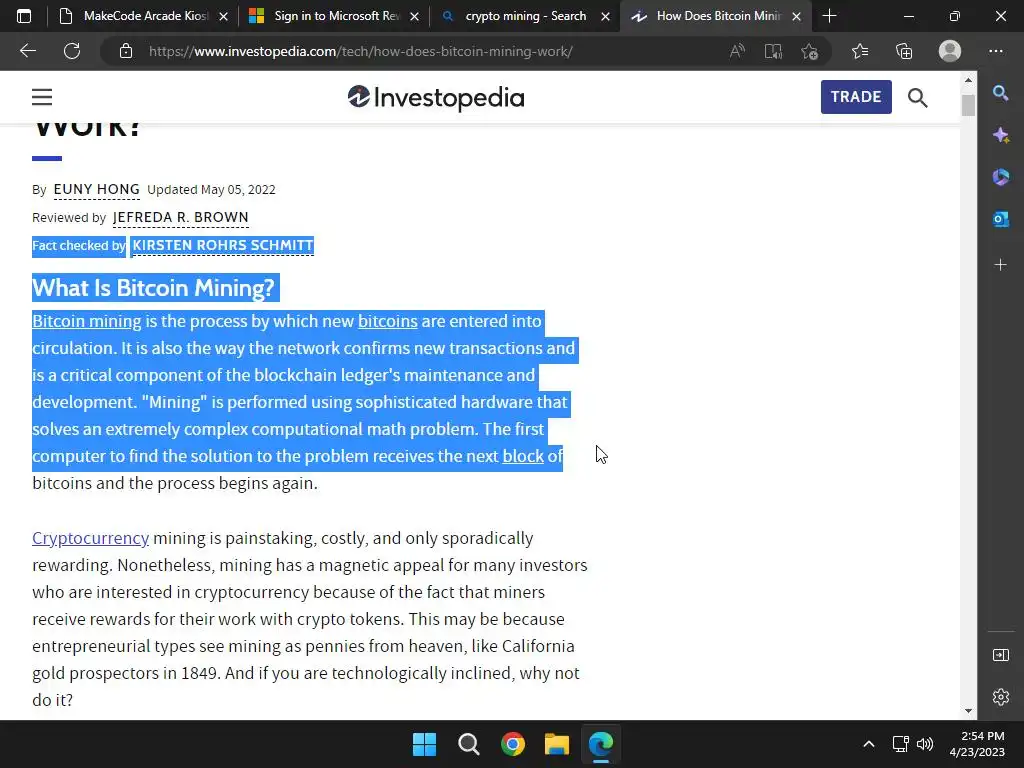Hide the sidebar toggle icon

(1000, 655)
